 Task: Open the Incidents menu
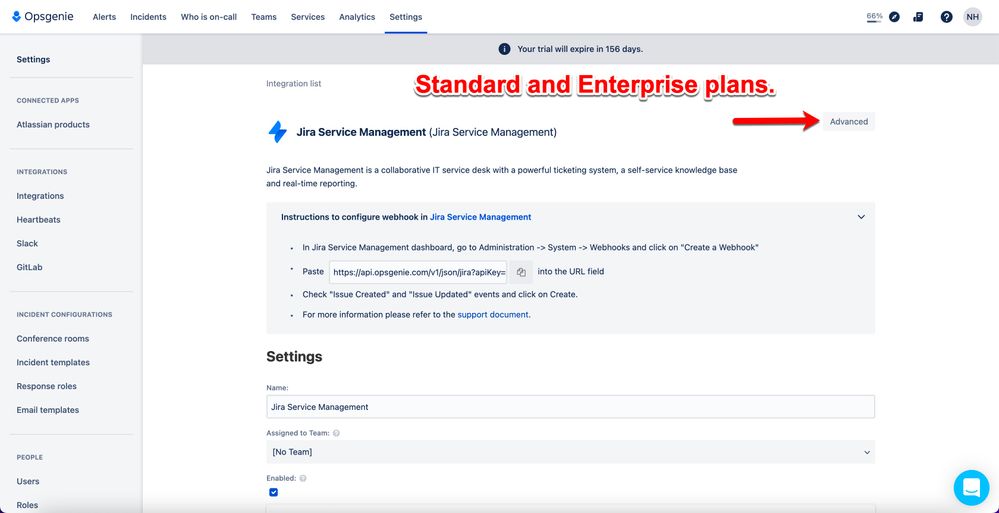point(148,17)
